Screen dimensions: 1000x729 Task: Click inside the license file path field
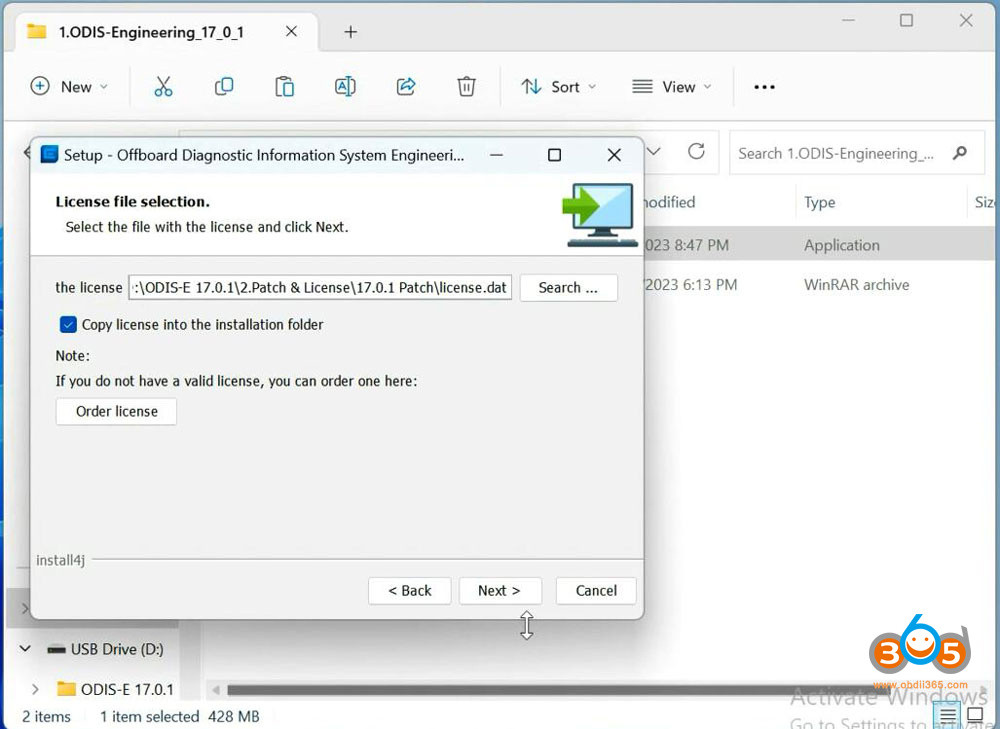point(320,287)
